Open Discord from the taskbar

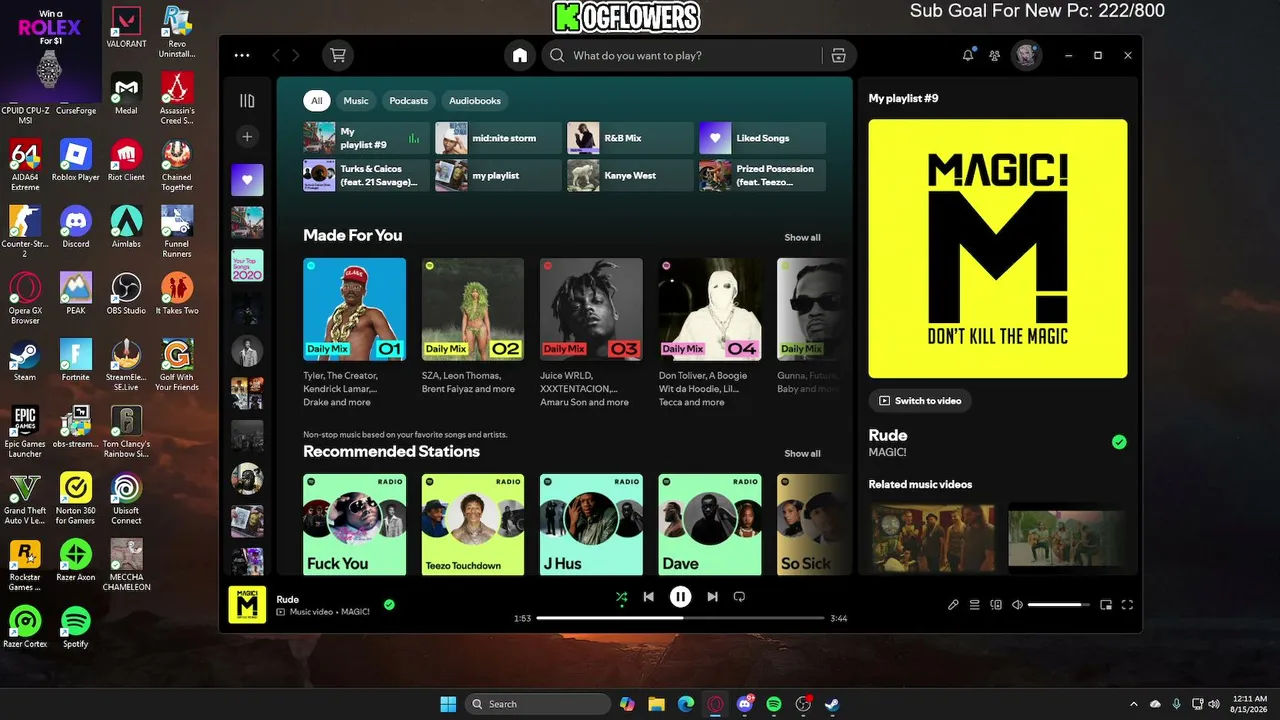(745, 704)
